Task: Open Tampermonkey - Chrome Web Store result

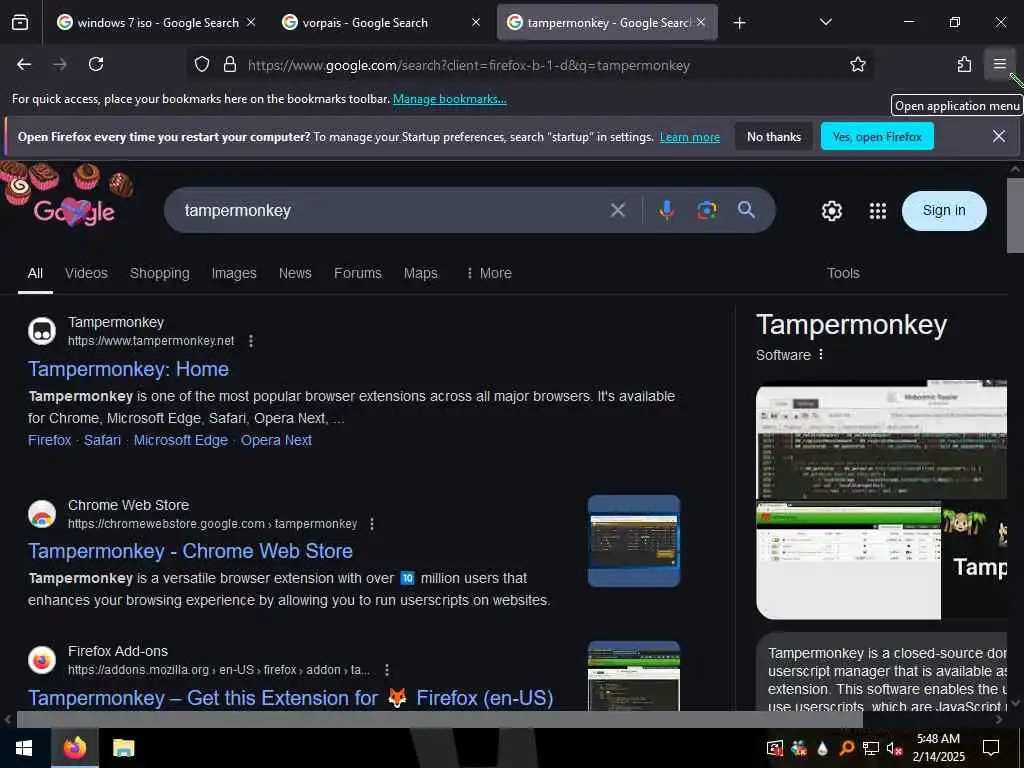Action: [x=191, y=551]
